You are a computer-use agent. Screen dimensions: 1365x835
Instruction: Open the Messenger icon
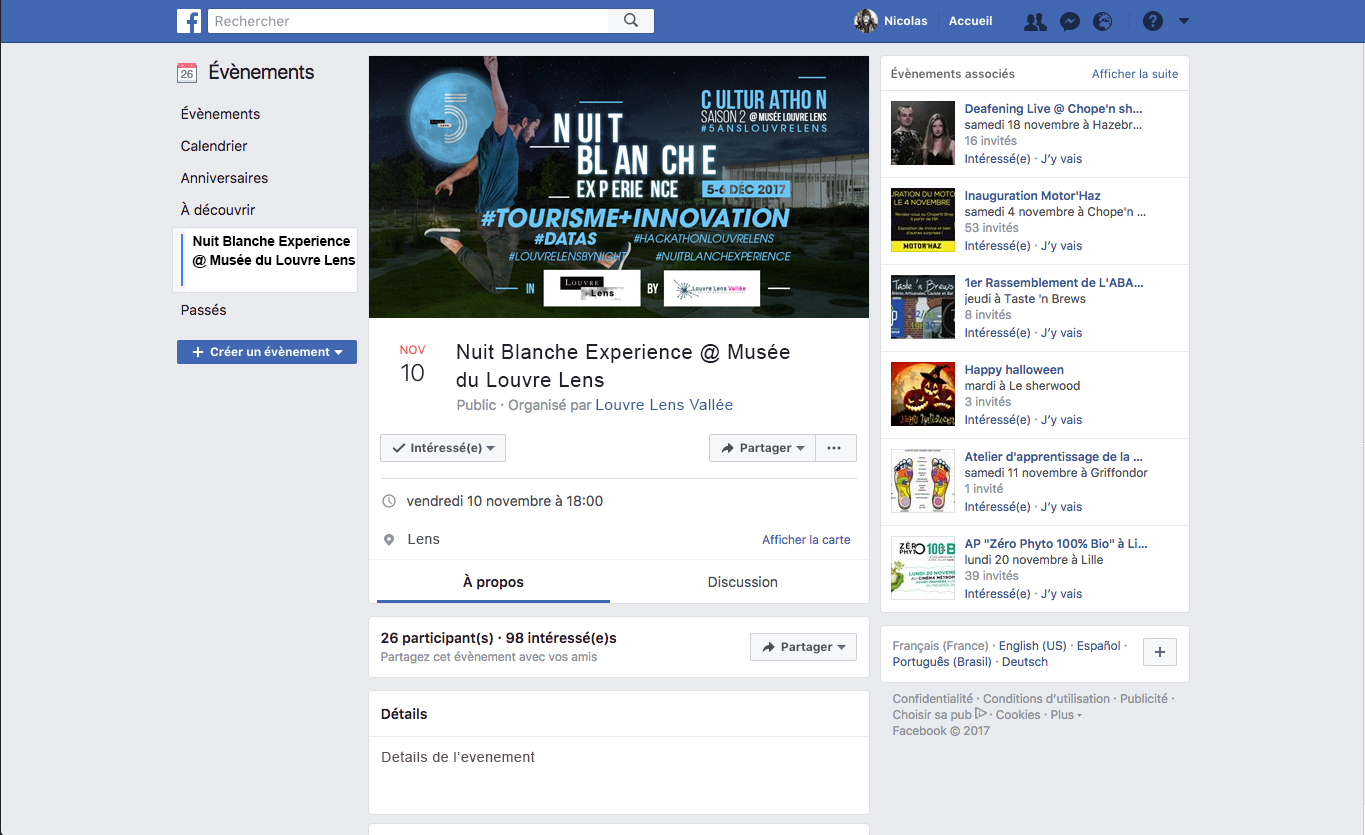(x=1070, y=21)
